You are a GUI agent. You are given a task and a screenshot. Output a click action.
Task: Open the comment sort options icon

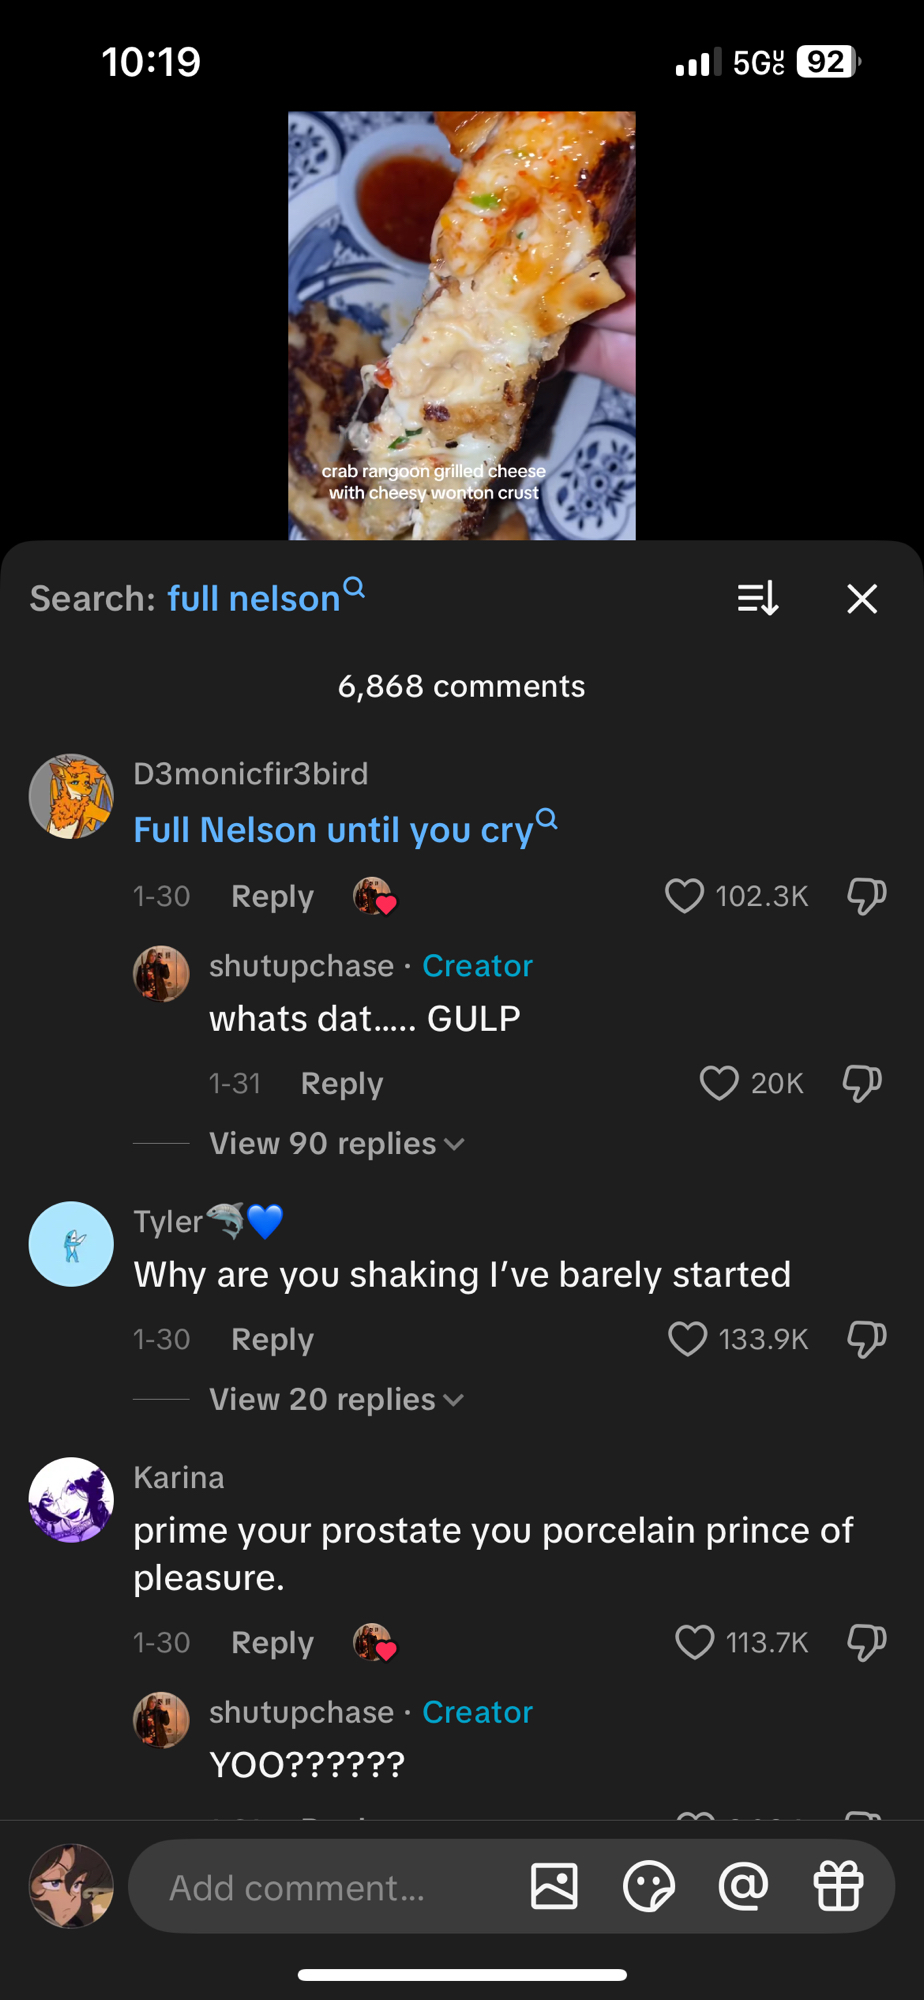click(x=757, y=598)
